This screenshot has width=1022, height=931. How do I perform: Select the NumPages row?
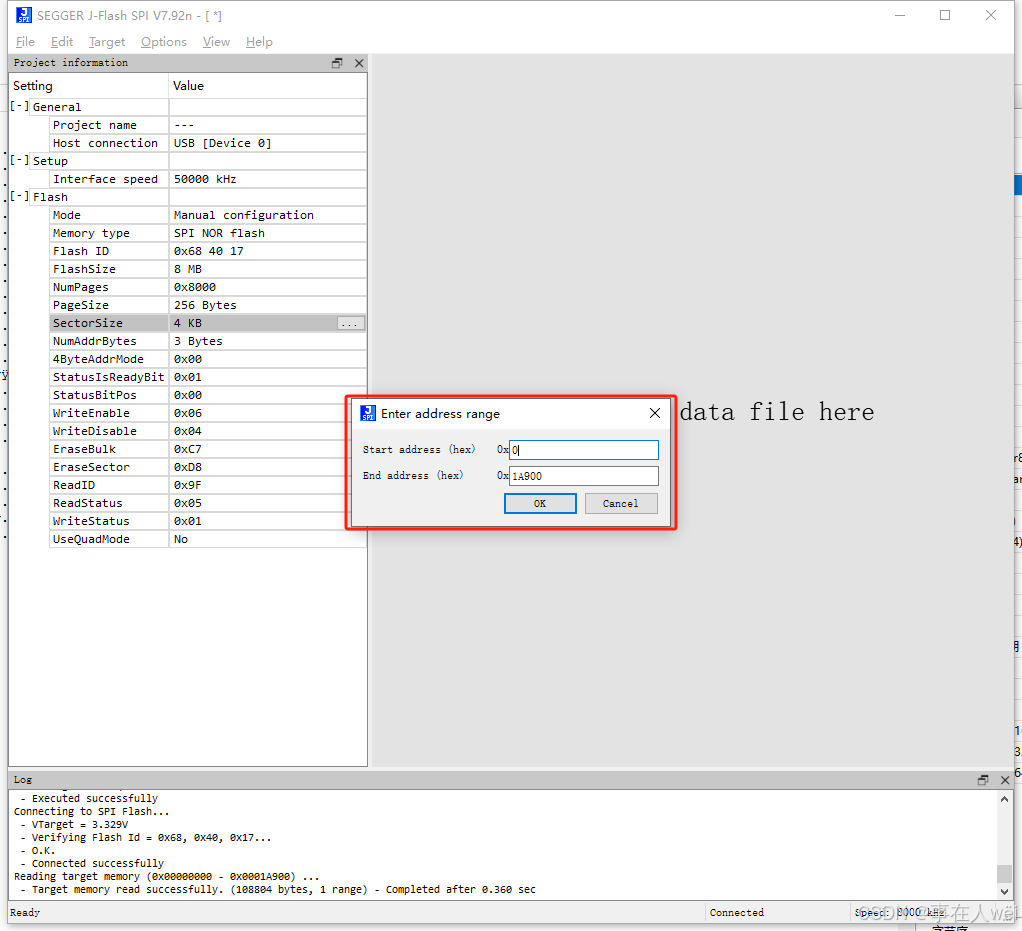point(208,288)
